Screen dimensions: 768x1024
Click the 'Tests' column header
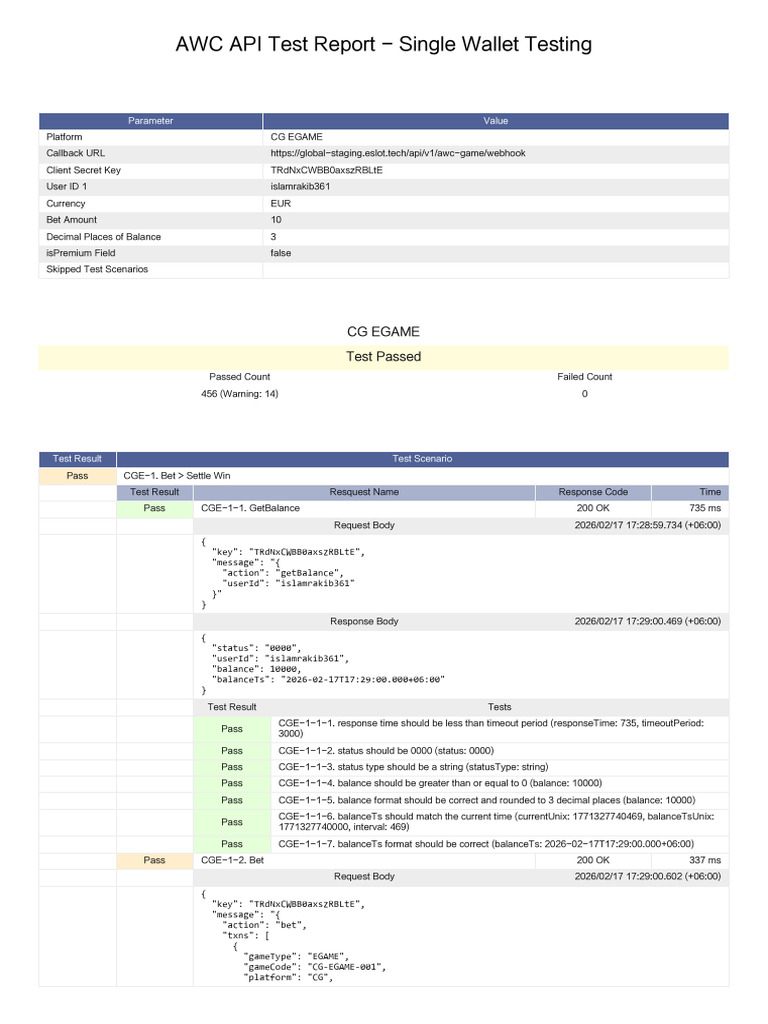(x=500, y=707)
